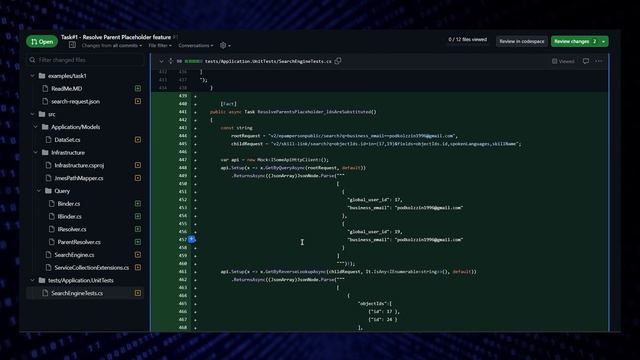
Task: Collapse the Infrastructure folder
Action: click(36, 153)
